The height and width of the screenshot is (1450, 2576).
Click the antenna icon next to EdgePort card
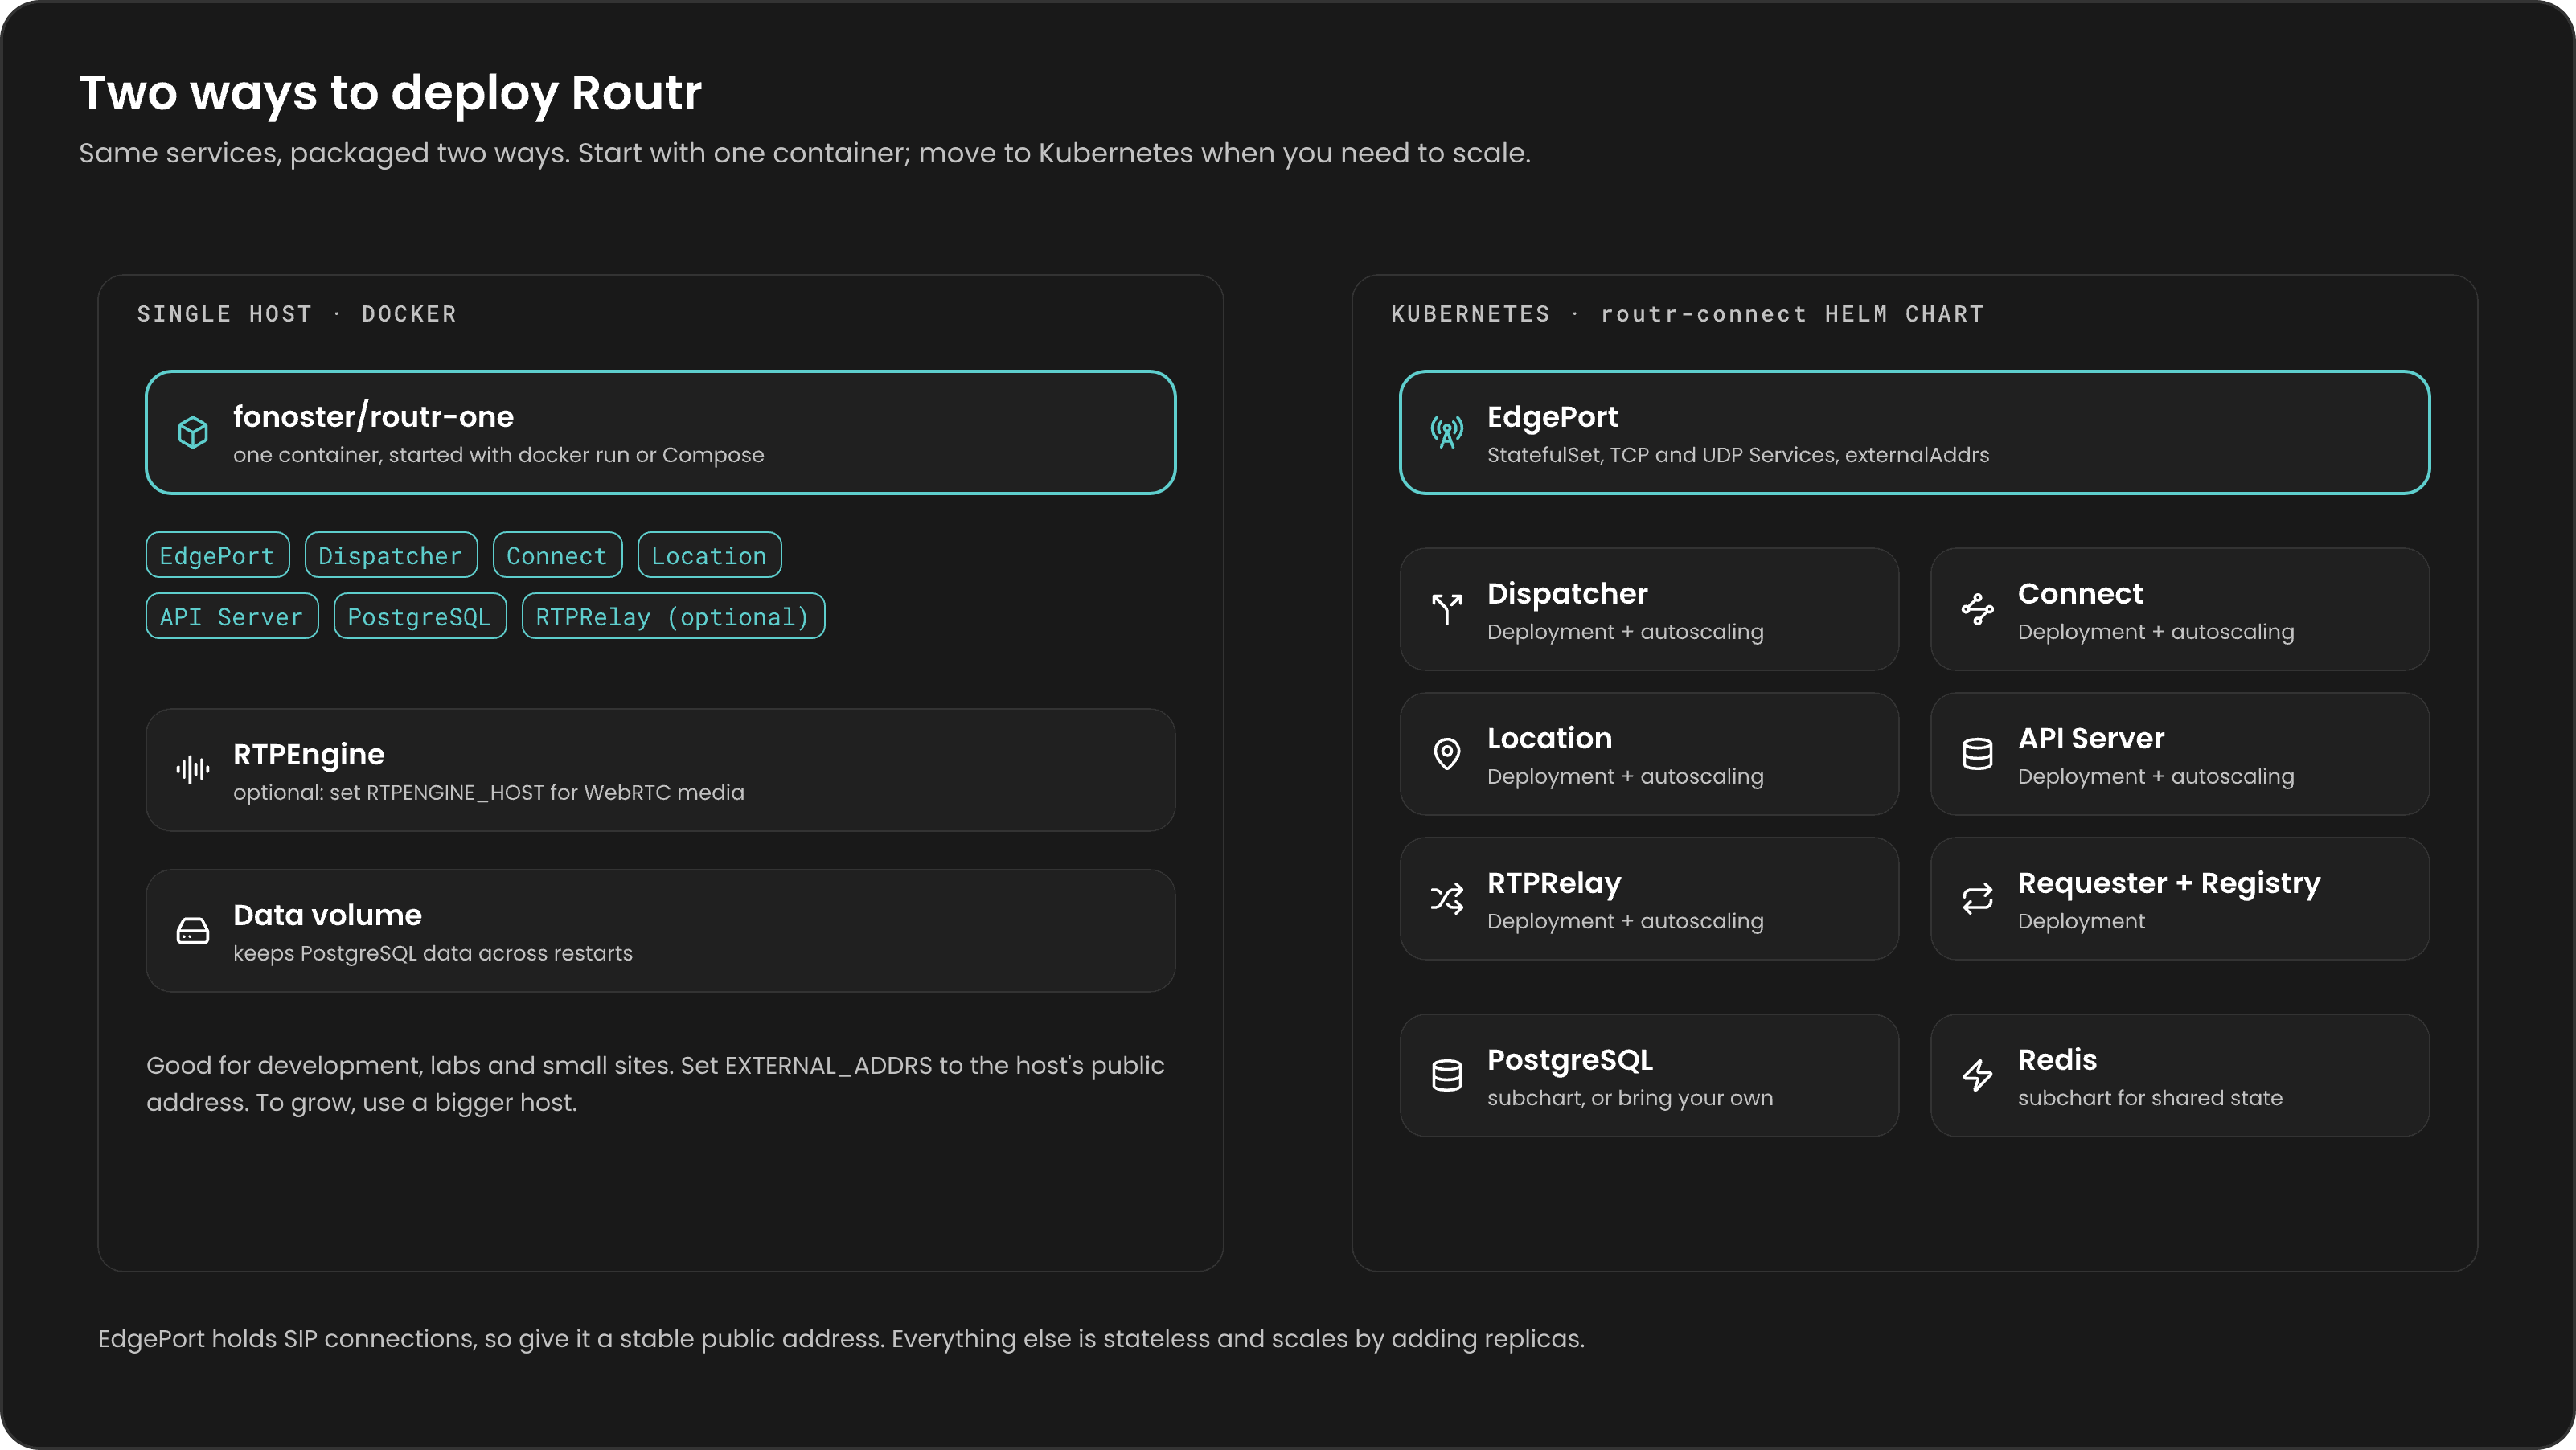[1446, 432]
